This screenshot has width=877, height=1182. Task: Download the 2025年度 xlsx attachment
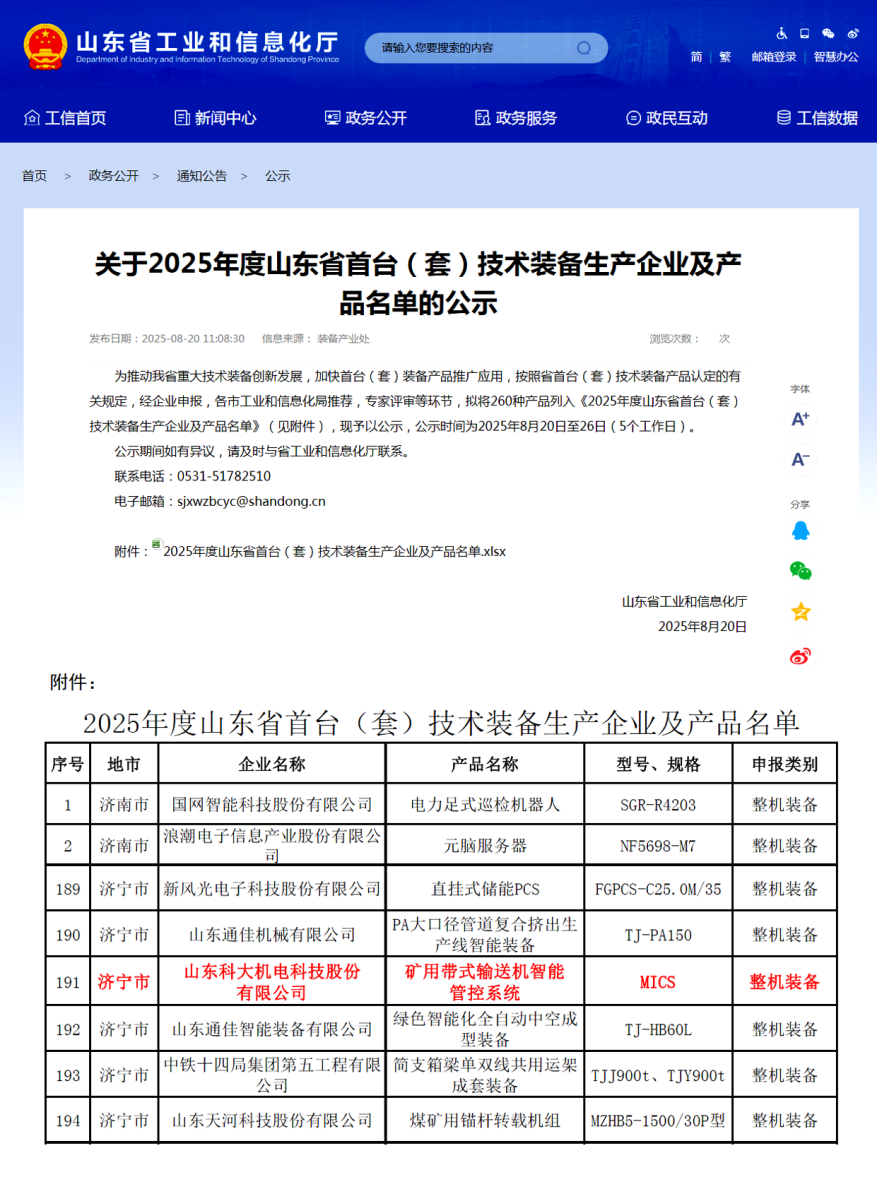[334, 551]
